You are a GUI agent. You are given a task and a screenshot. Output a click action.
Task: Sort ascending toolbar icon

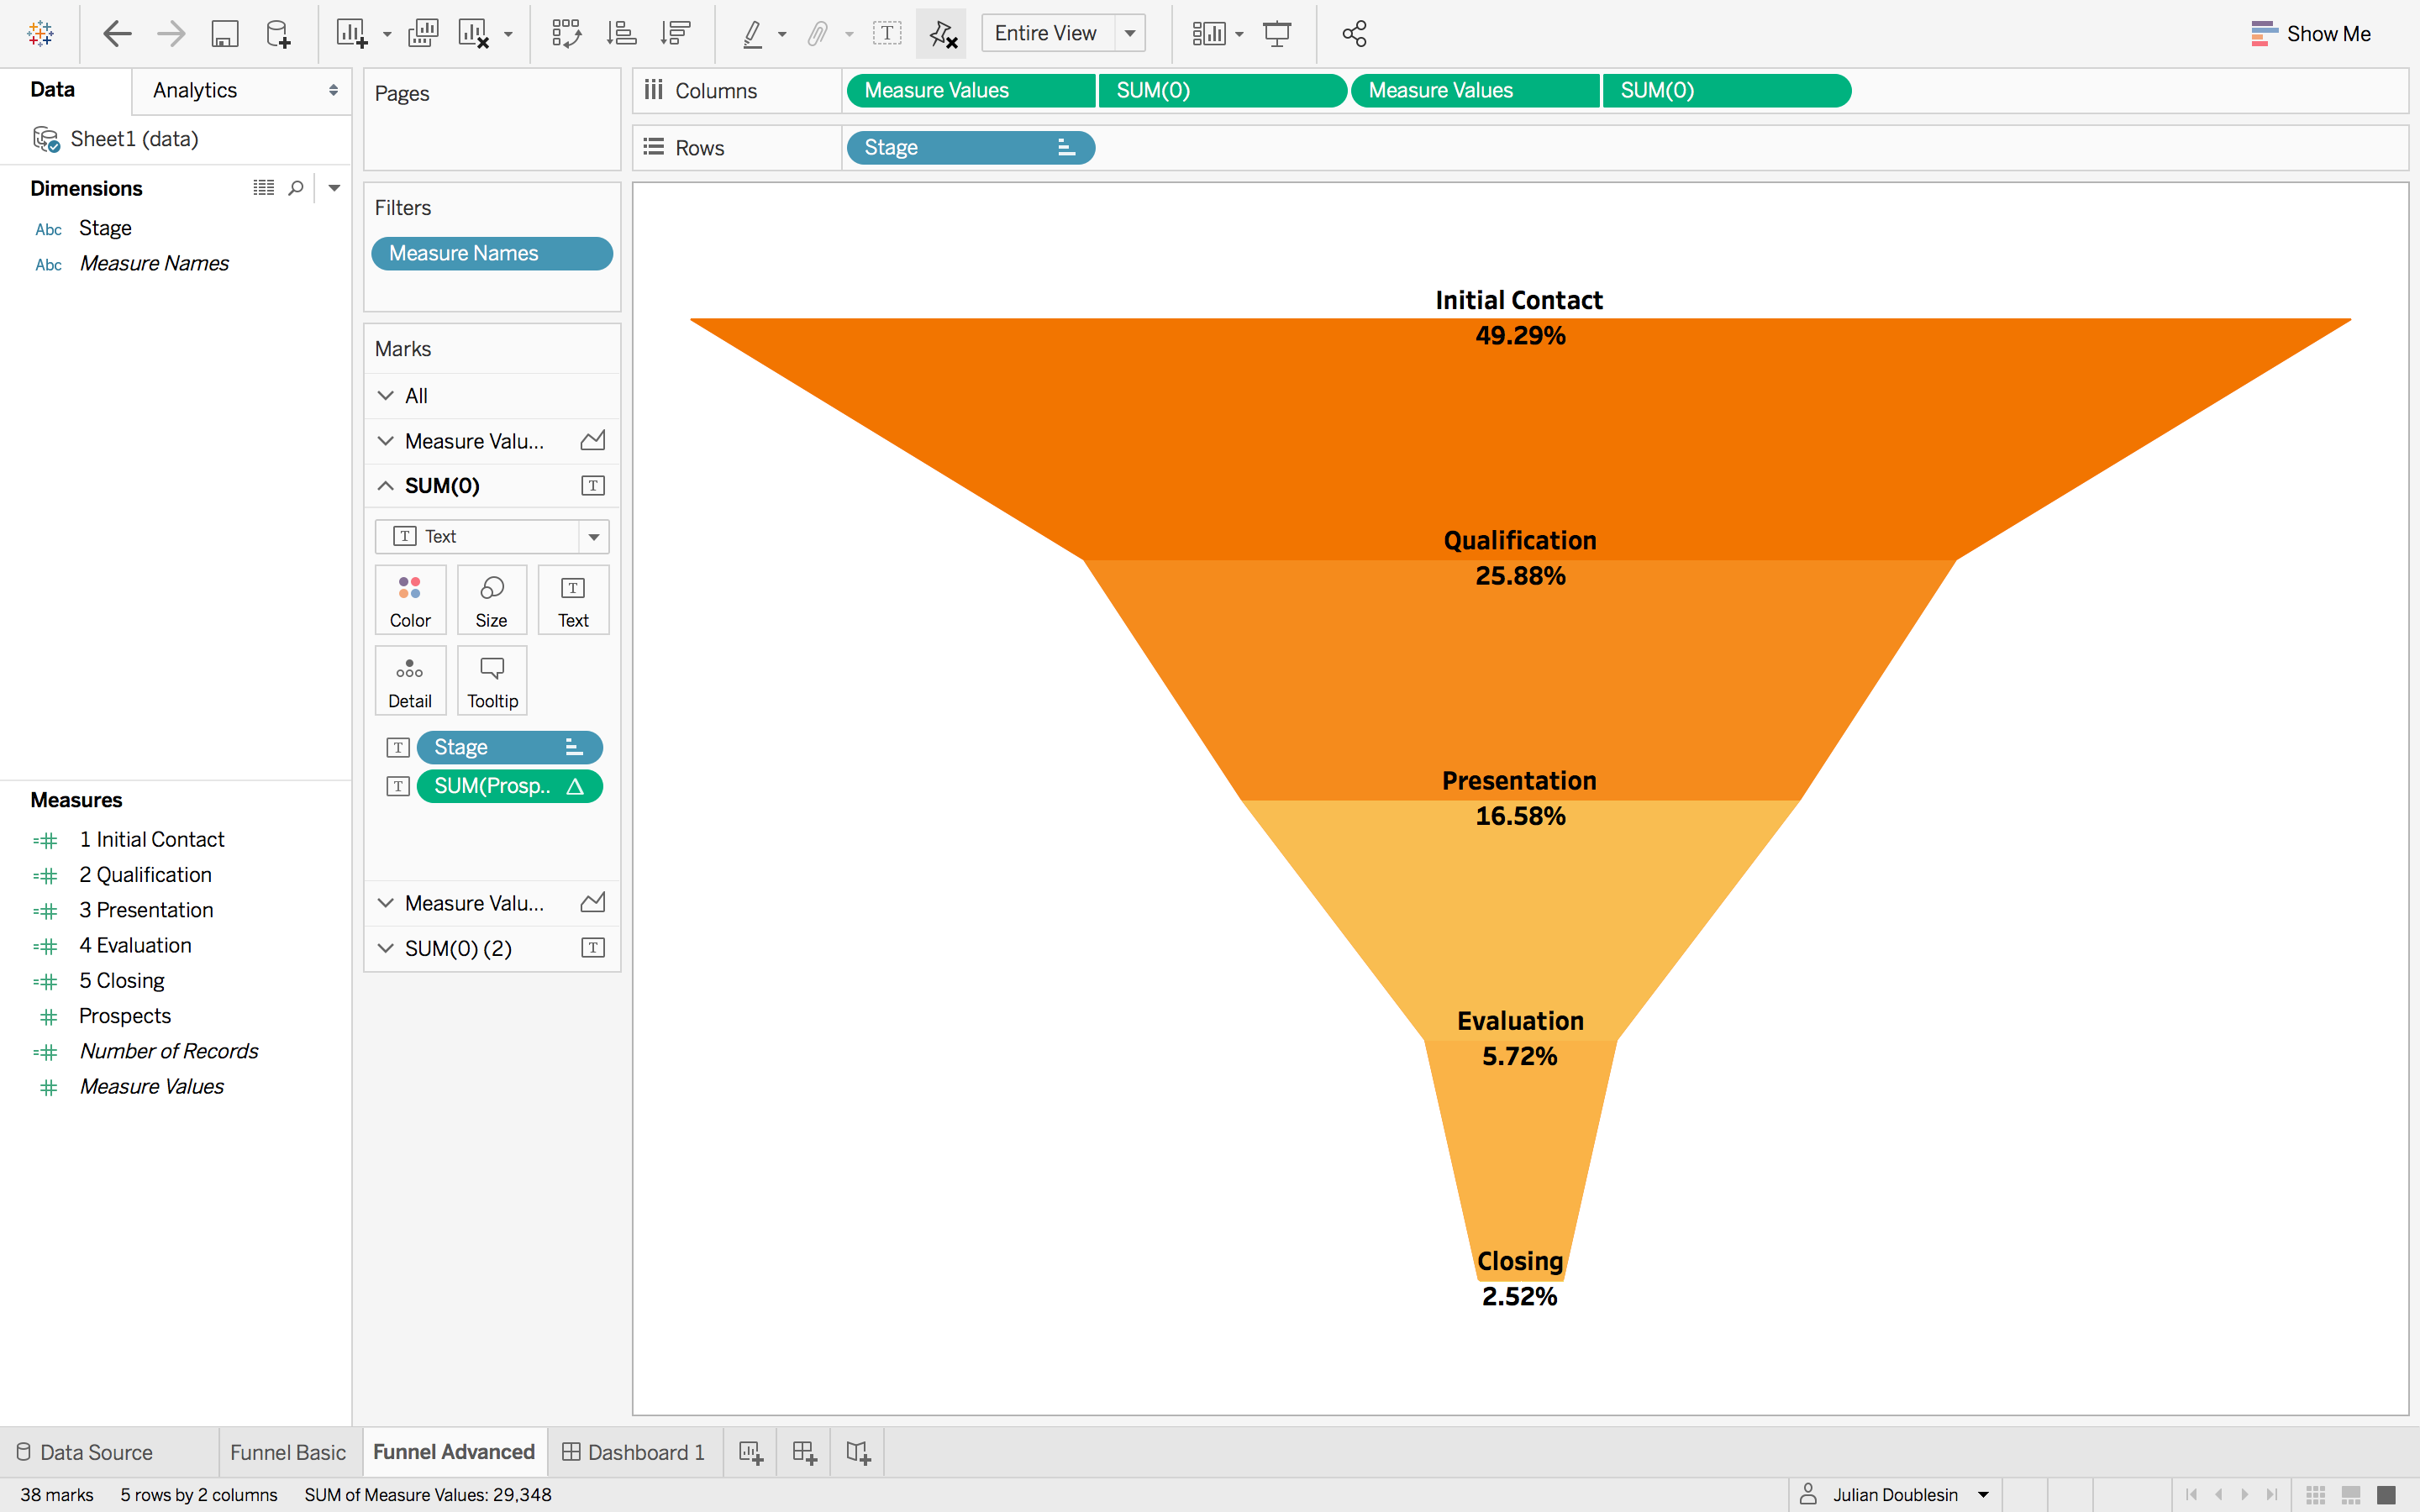point(621,33)
